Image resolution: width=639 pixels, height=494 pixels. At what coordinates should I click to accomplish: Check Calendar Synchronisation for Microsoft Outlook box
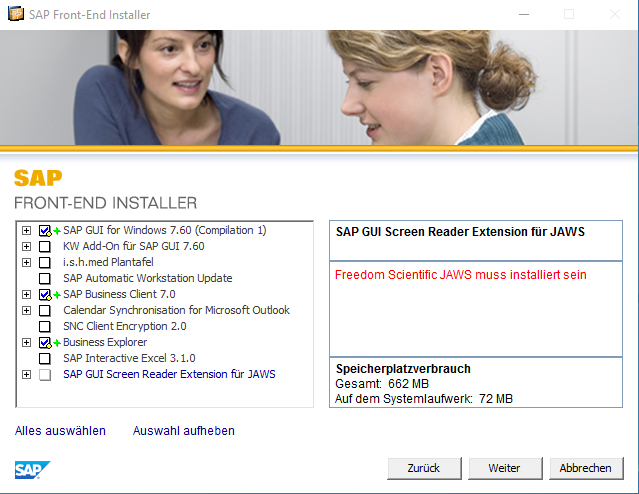point(44,311)
